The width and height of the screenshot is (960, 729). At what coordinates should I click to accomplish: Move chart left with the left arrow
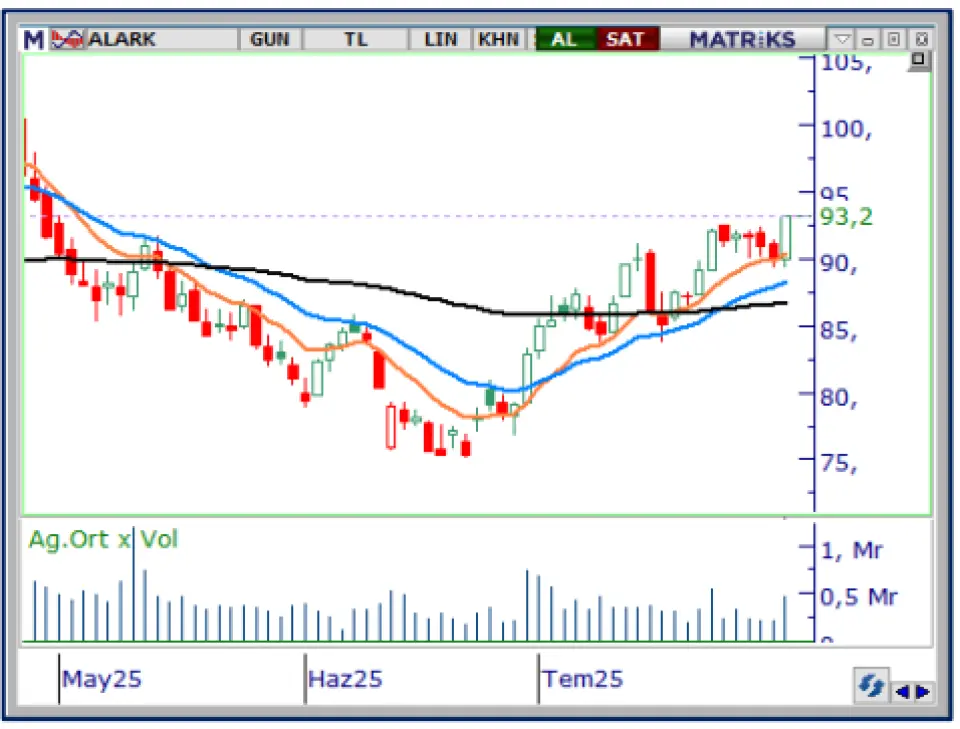click(902, 692)
